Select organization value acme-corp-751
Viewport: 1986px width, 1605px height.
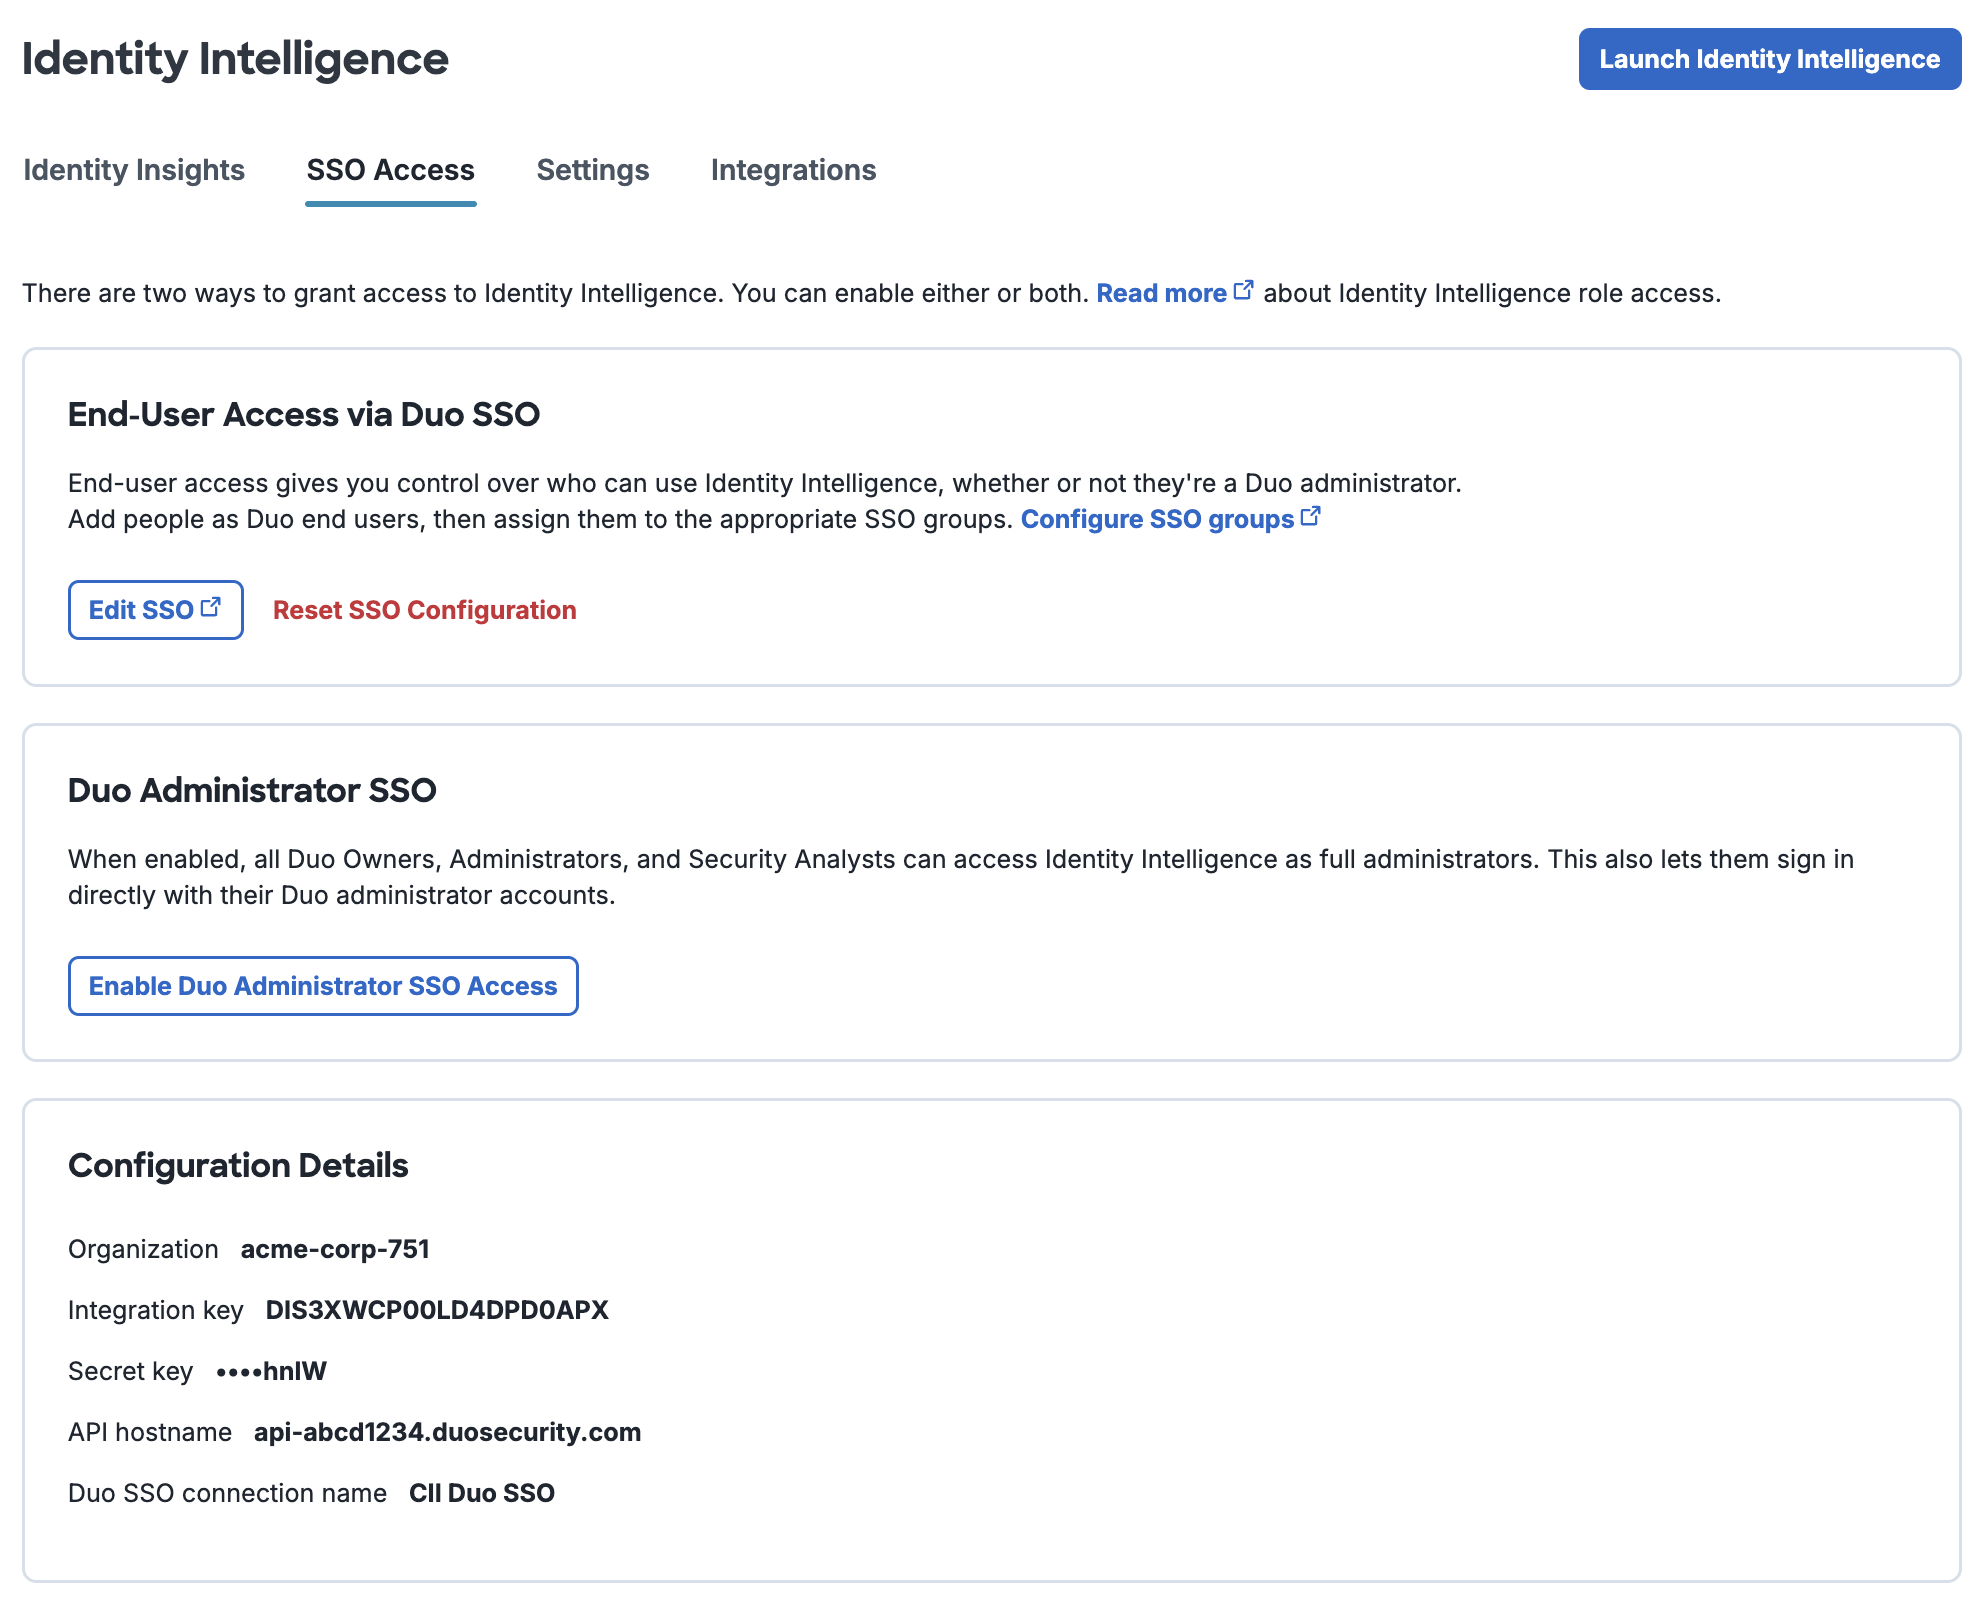pos(335,1249)
